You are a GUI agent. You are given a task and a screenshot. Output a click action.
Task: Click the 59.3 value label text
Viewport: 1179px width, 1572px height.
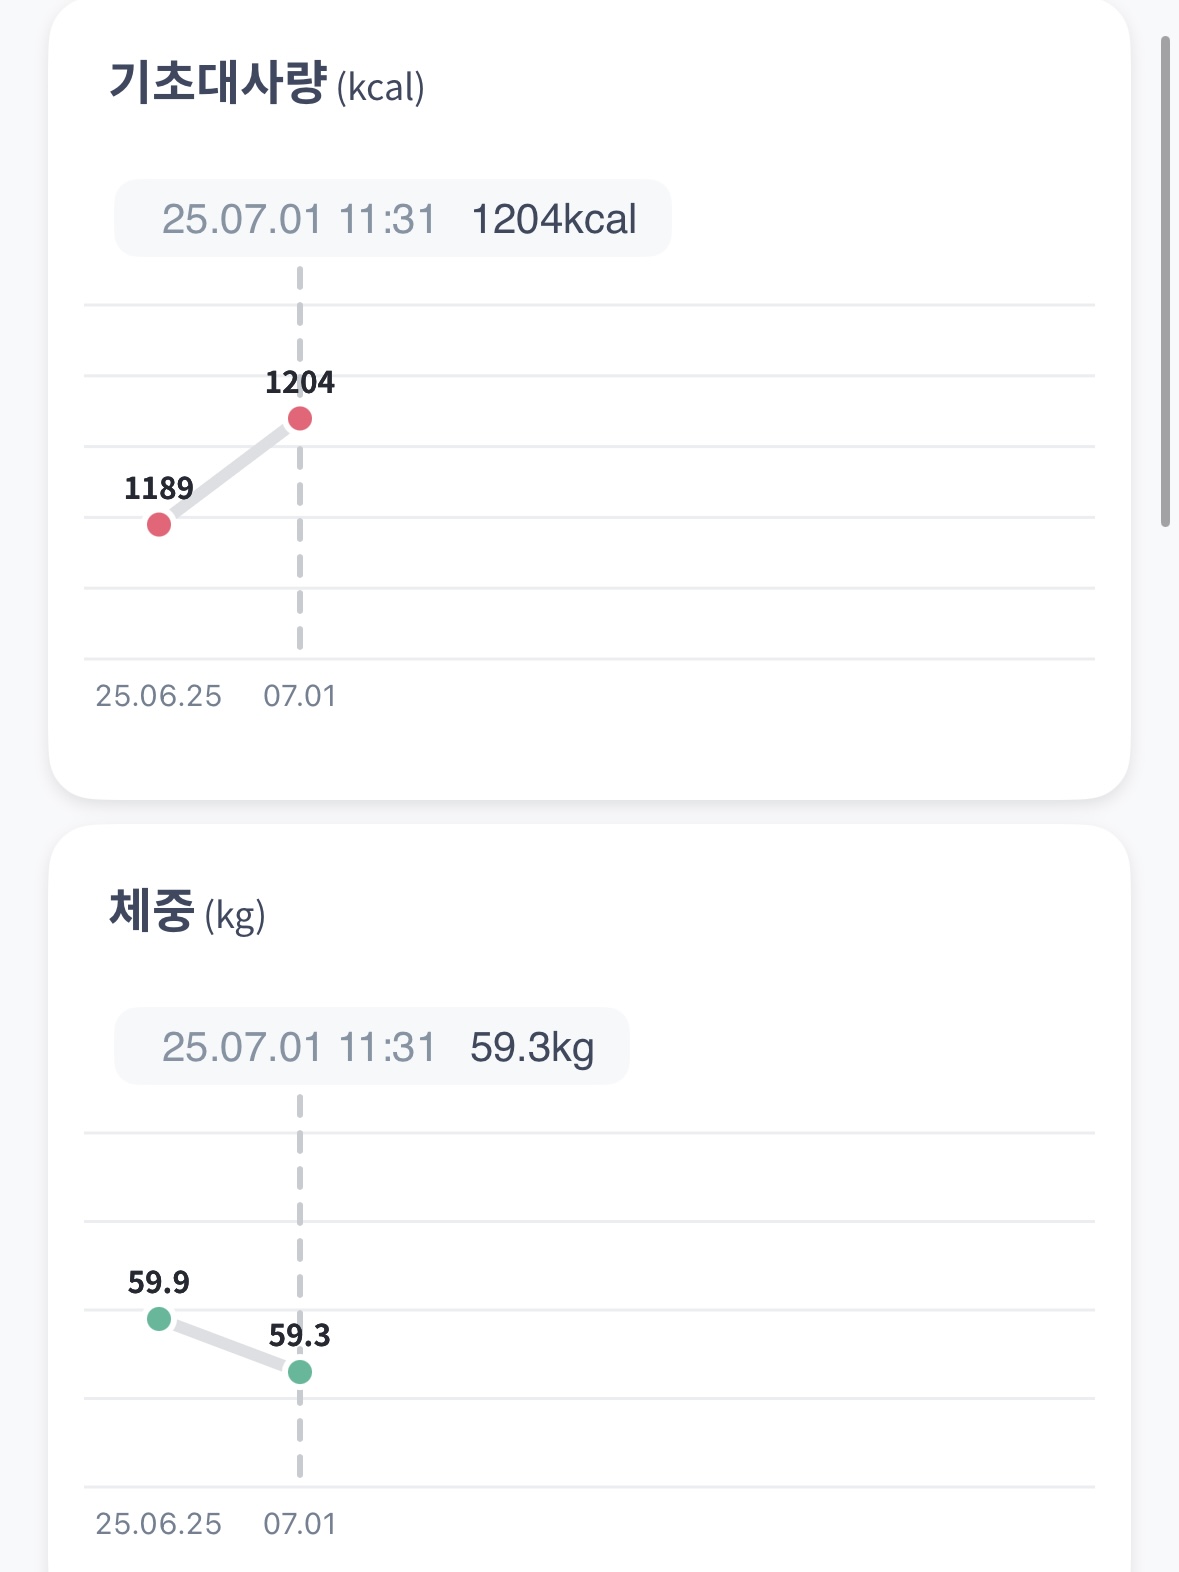(x=299, y=1335)
